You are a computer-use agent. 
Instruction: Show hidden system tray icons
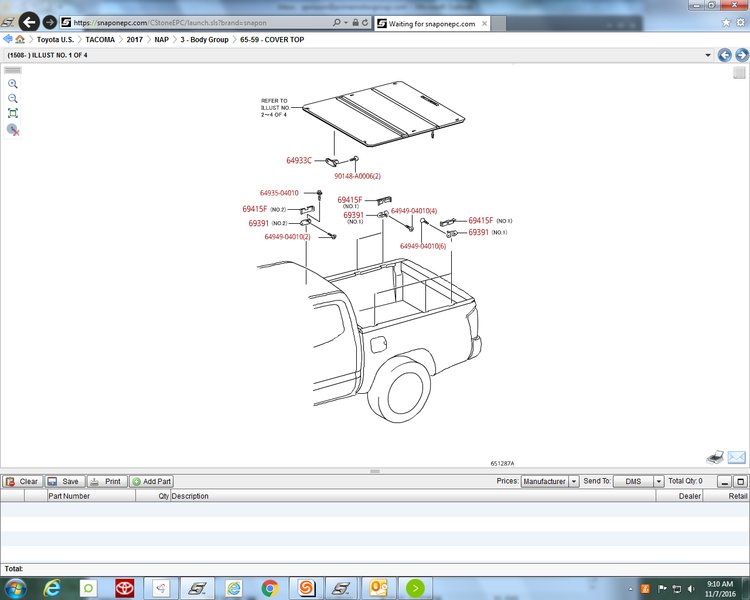630,589
